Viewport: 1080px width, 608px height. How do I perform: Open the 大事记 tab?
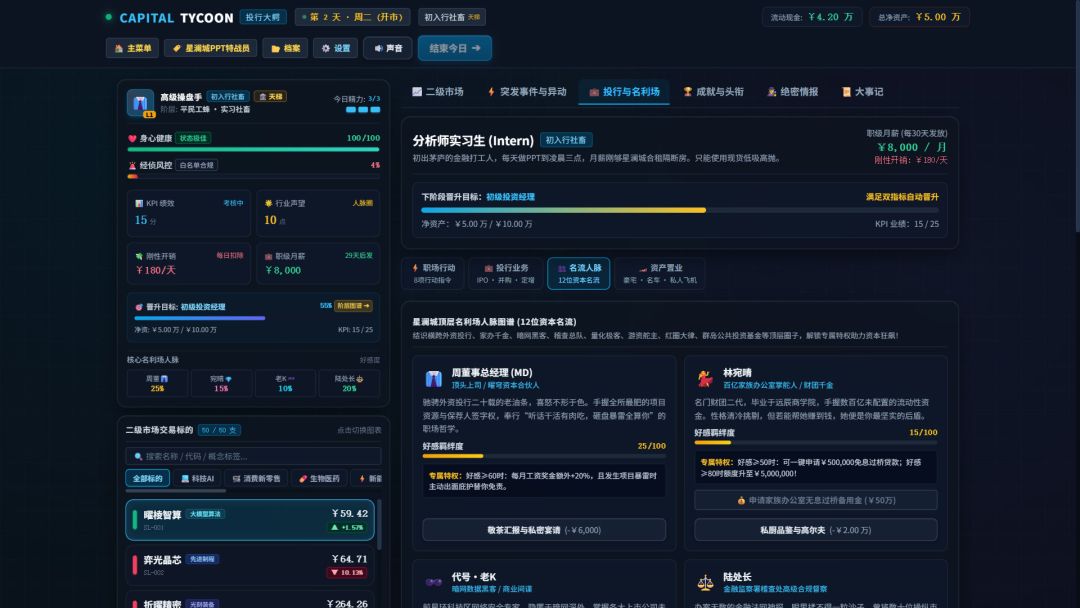862,92
